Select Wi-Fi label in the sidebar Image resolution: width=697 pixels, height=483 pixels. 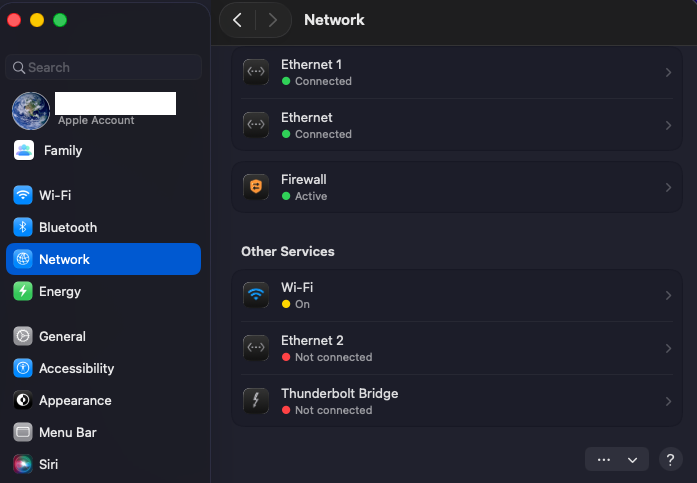point(55,196)
